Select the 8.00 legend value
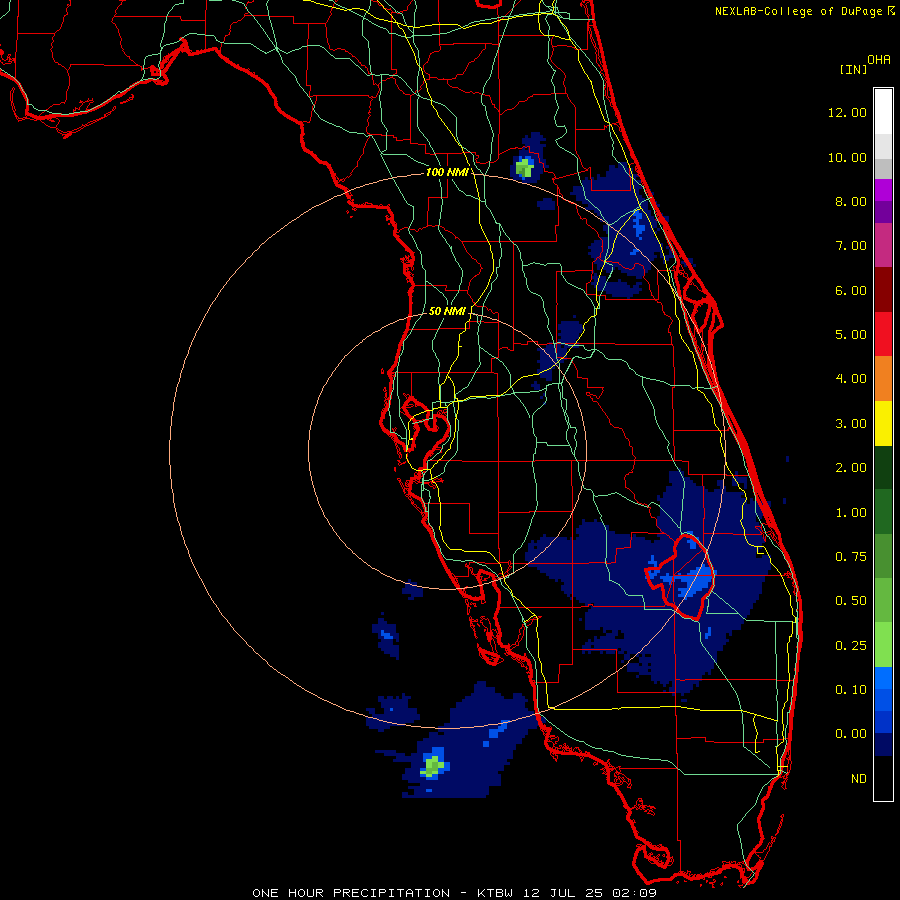The height and width of the screenshot is (900, 900). point(851,201)
